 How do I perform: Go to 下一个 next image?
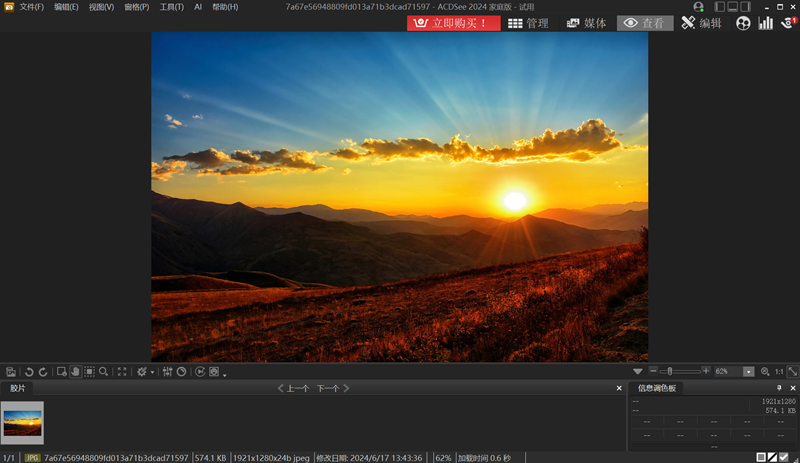[333, 388]
